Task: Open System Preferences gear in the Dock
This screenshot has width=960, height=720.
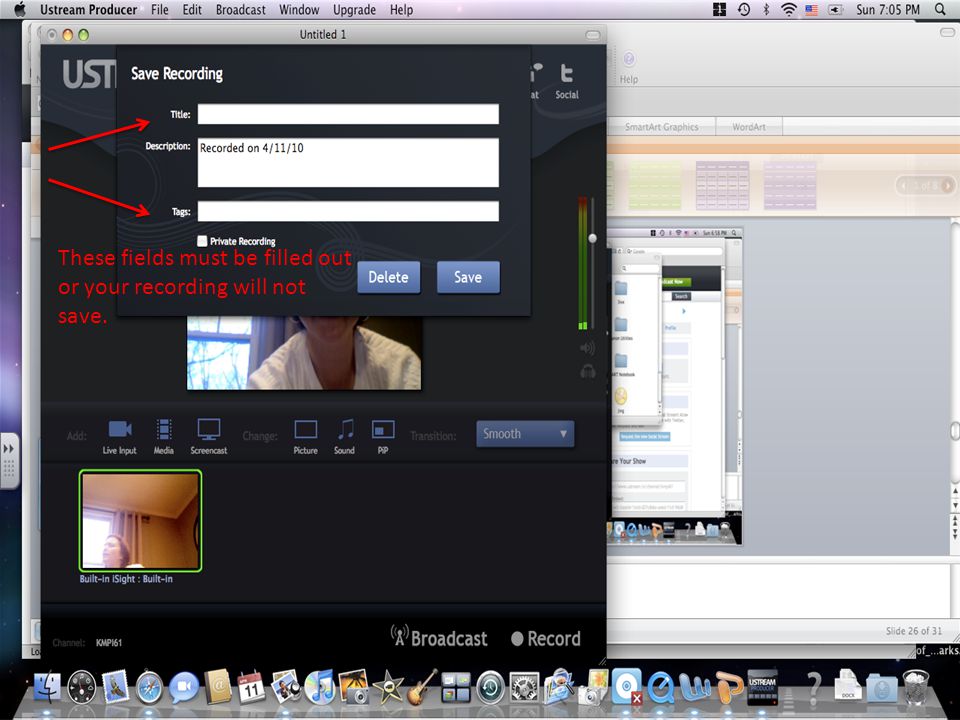Action: 524,687
